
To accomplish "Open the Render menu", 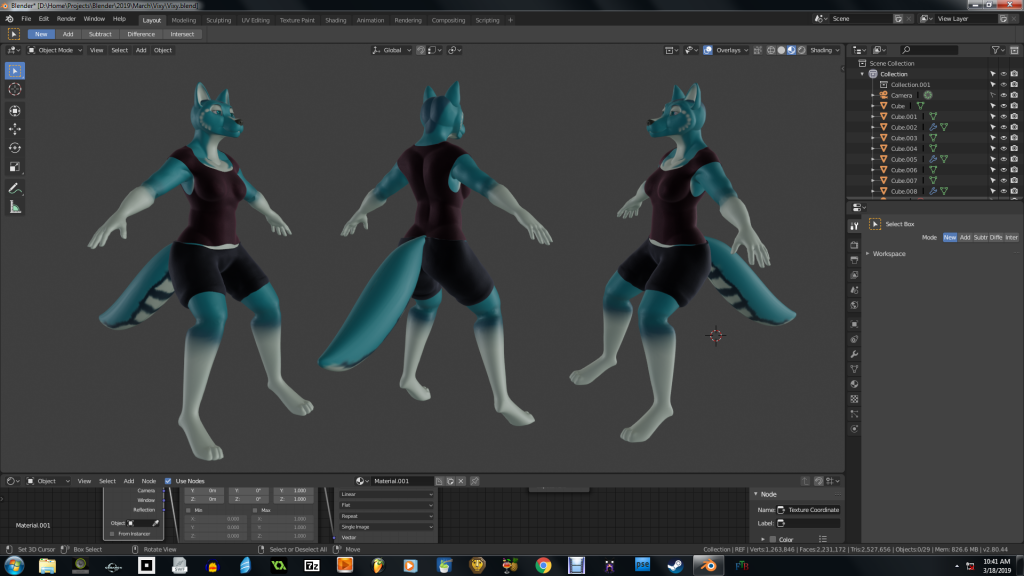I will click(66, 19).
